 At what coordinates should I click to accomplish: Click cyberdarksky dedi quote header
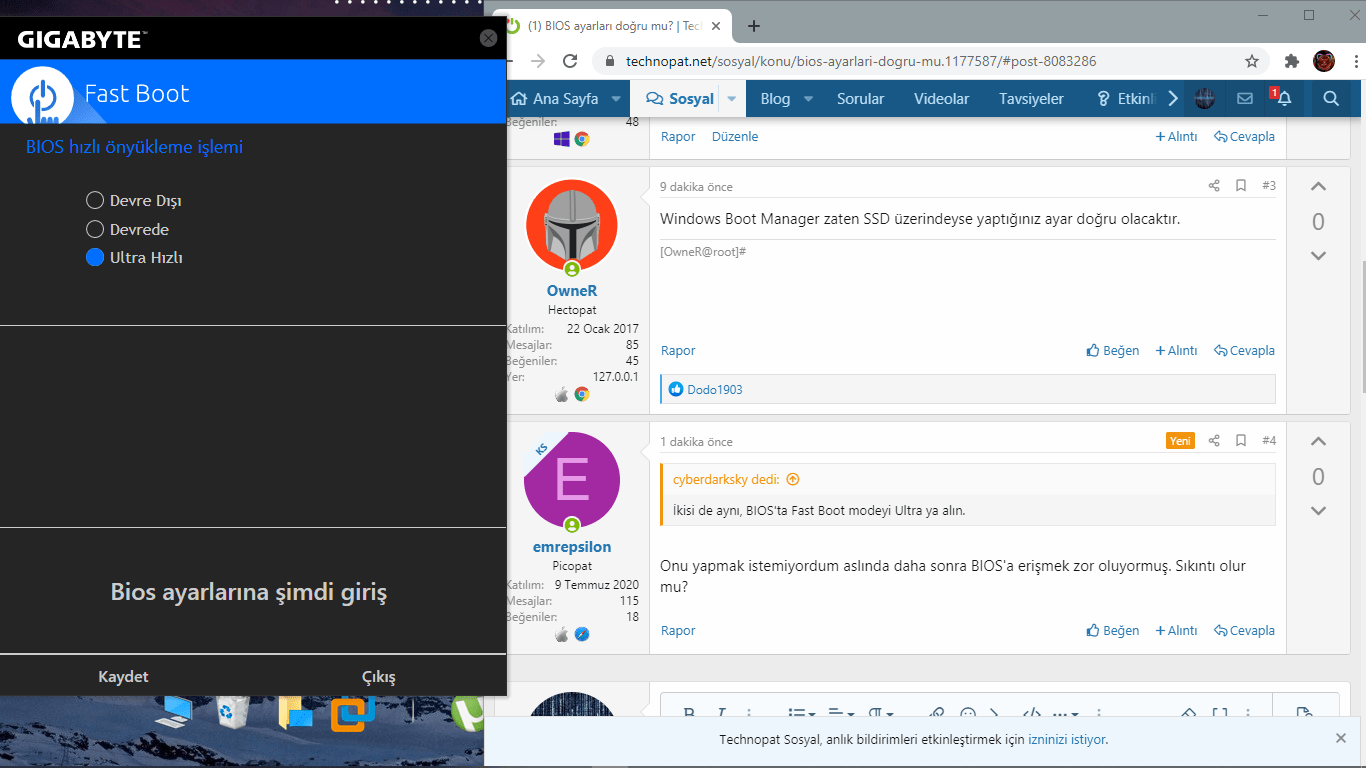pyautogui.click(x=726, y=480)
